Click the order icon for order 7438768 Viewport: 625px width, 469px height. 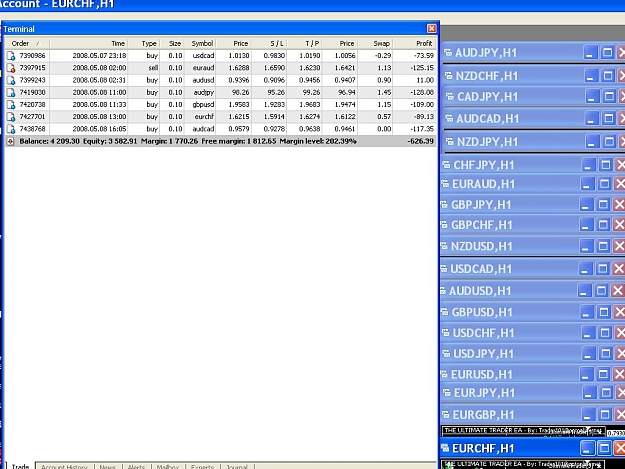pos(11,129)
